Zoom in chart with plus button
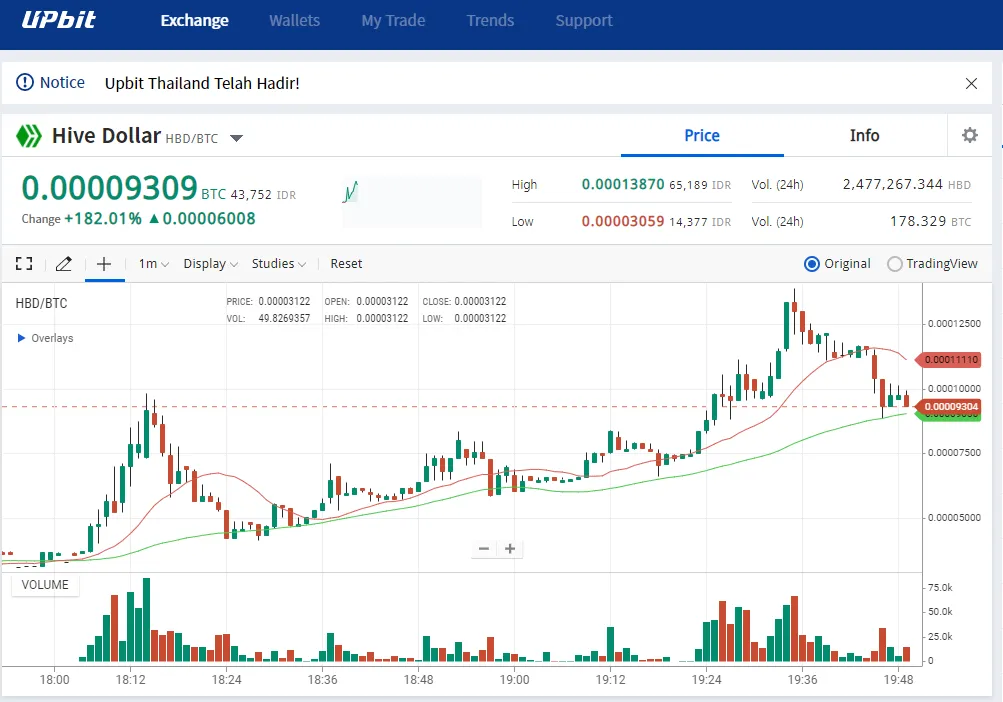 pos(510,548)
